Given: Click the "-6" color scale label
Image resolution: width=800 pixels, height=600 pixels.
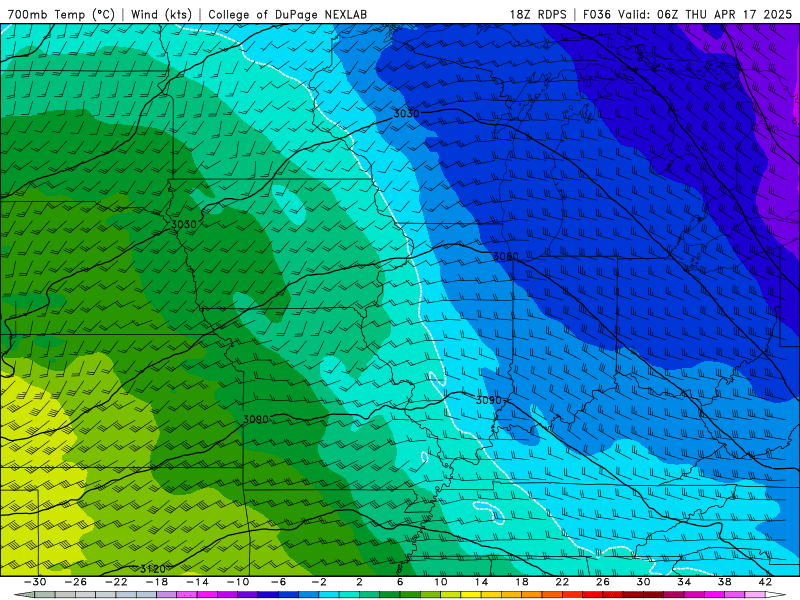Looking at the screenshot, I should [279, 582].
